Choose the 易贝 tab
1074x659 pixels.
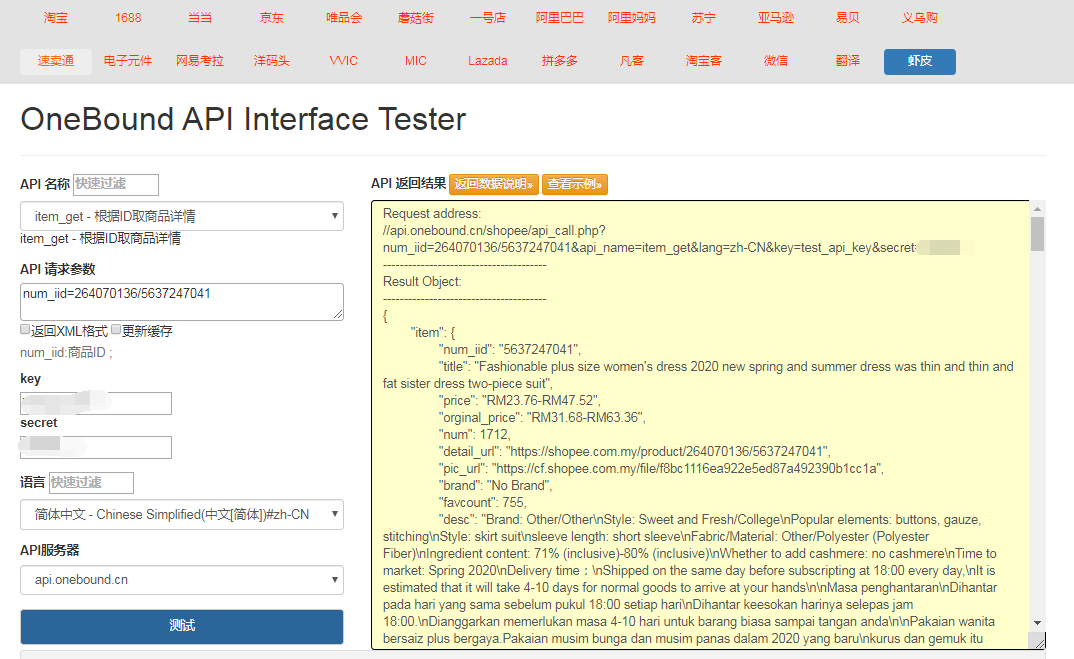click(847, 18)
